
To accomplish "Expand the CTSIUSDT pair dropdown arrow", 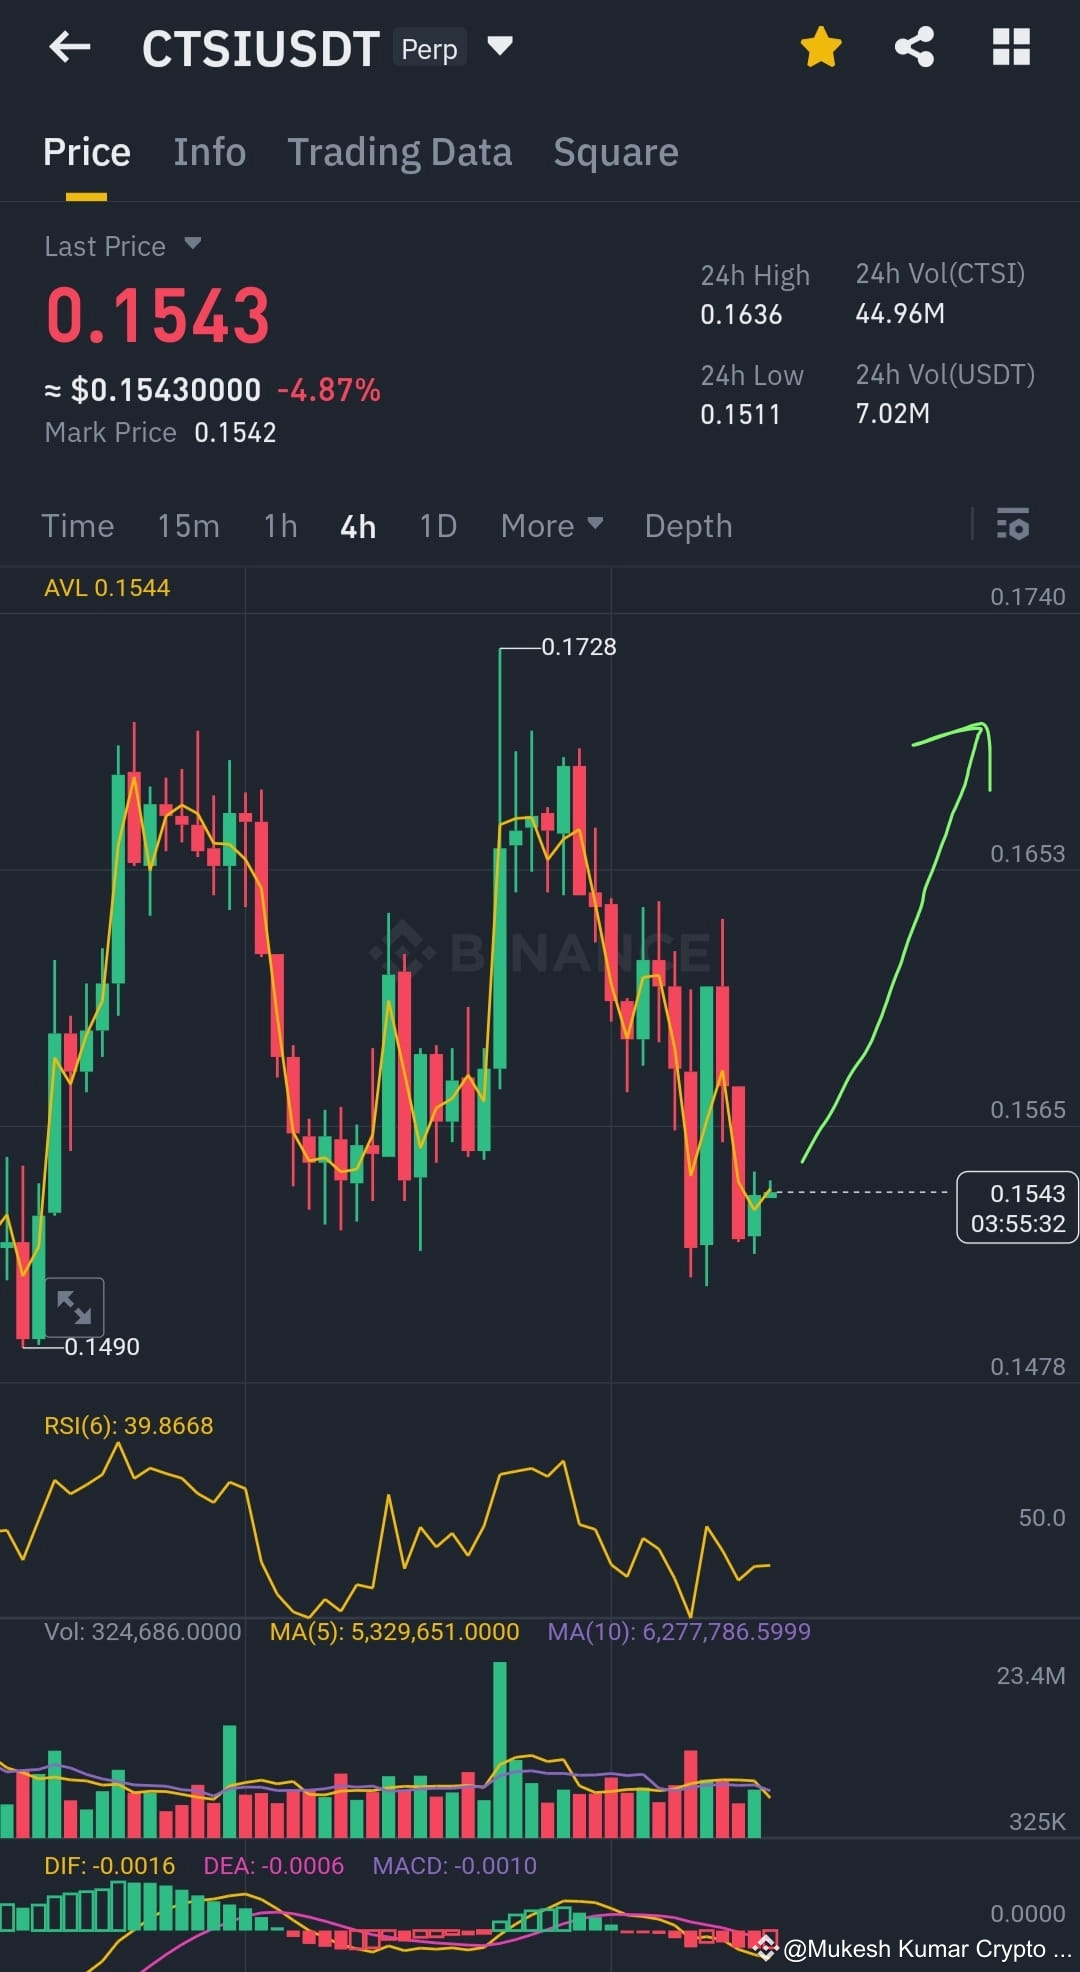I will tap(500, 46).
